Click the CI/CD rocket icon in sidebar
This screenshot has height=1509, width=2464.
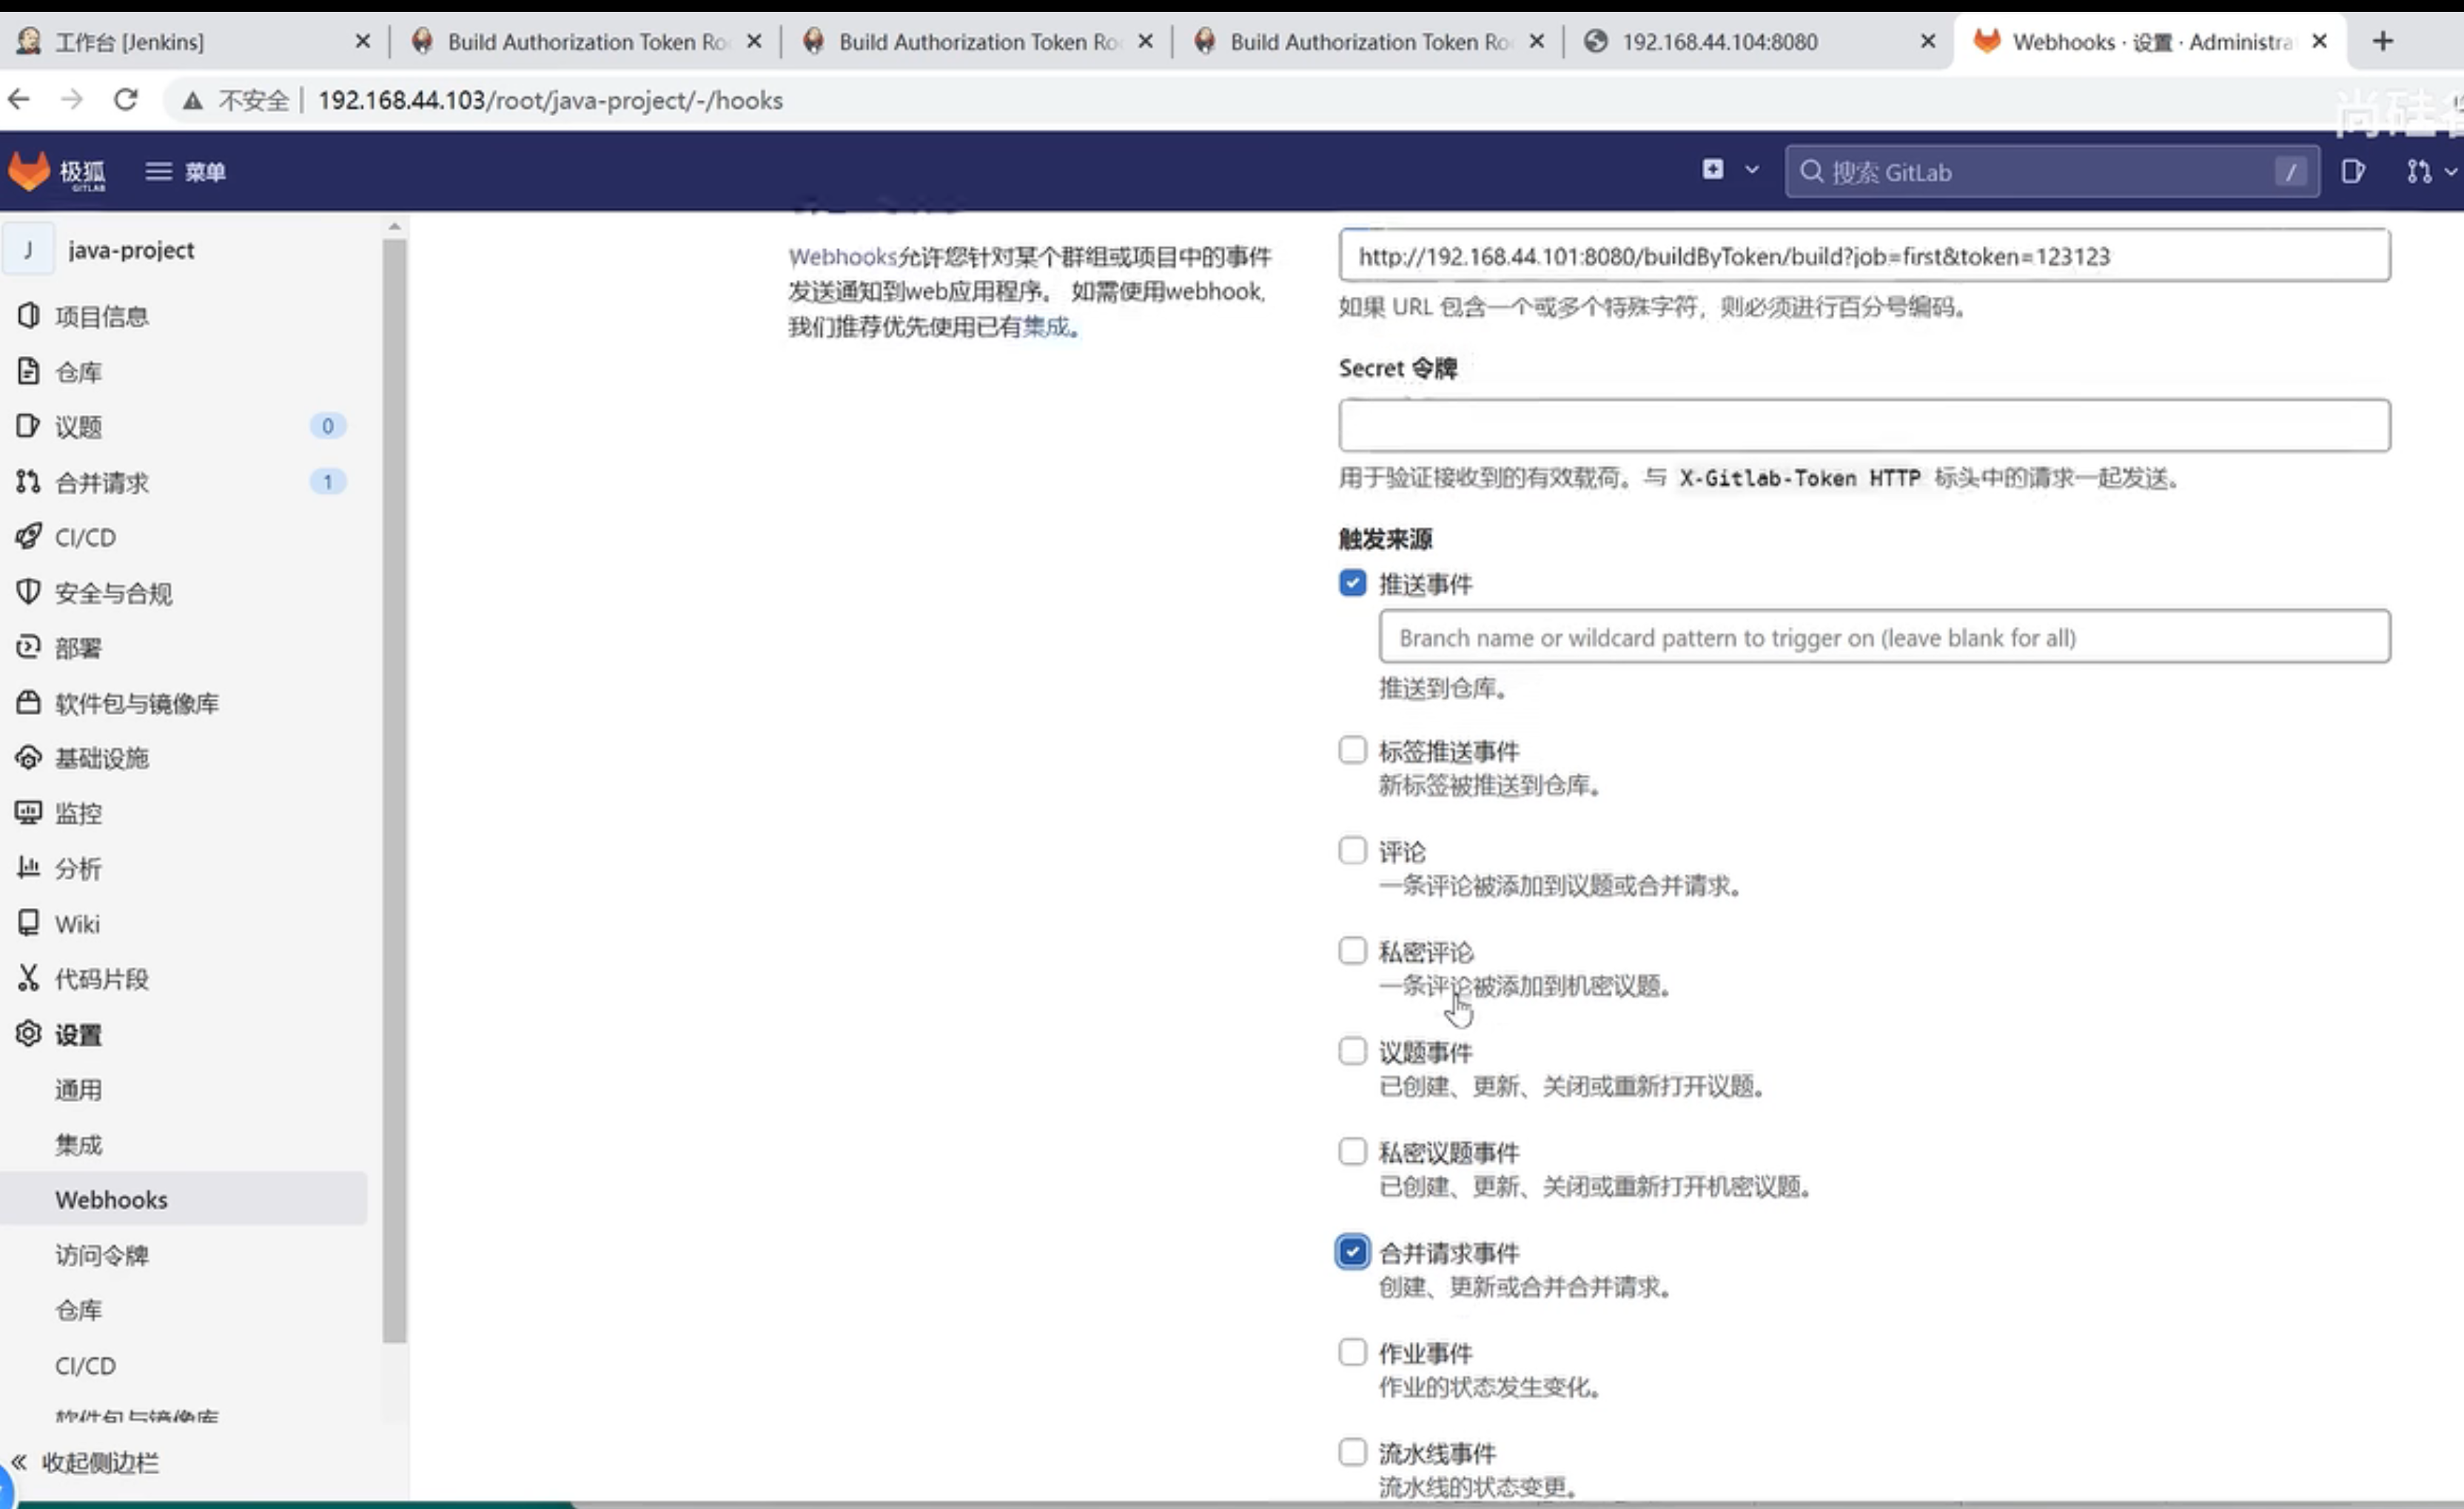(28, 537)
